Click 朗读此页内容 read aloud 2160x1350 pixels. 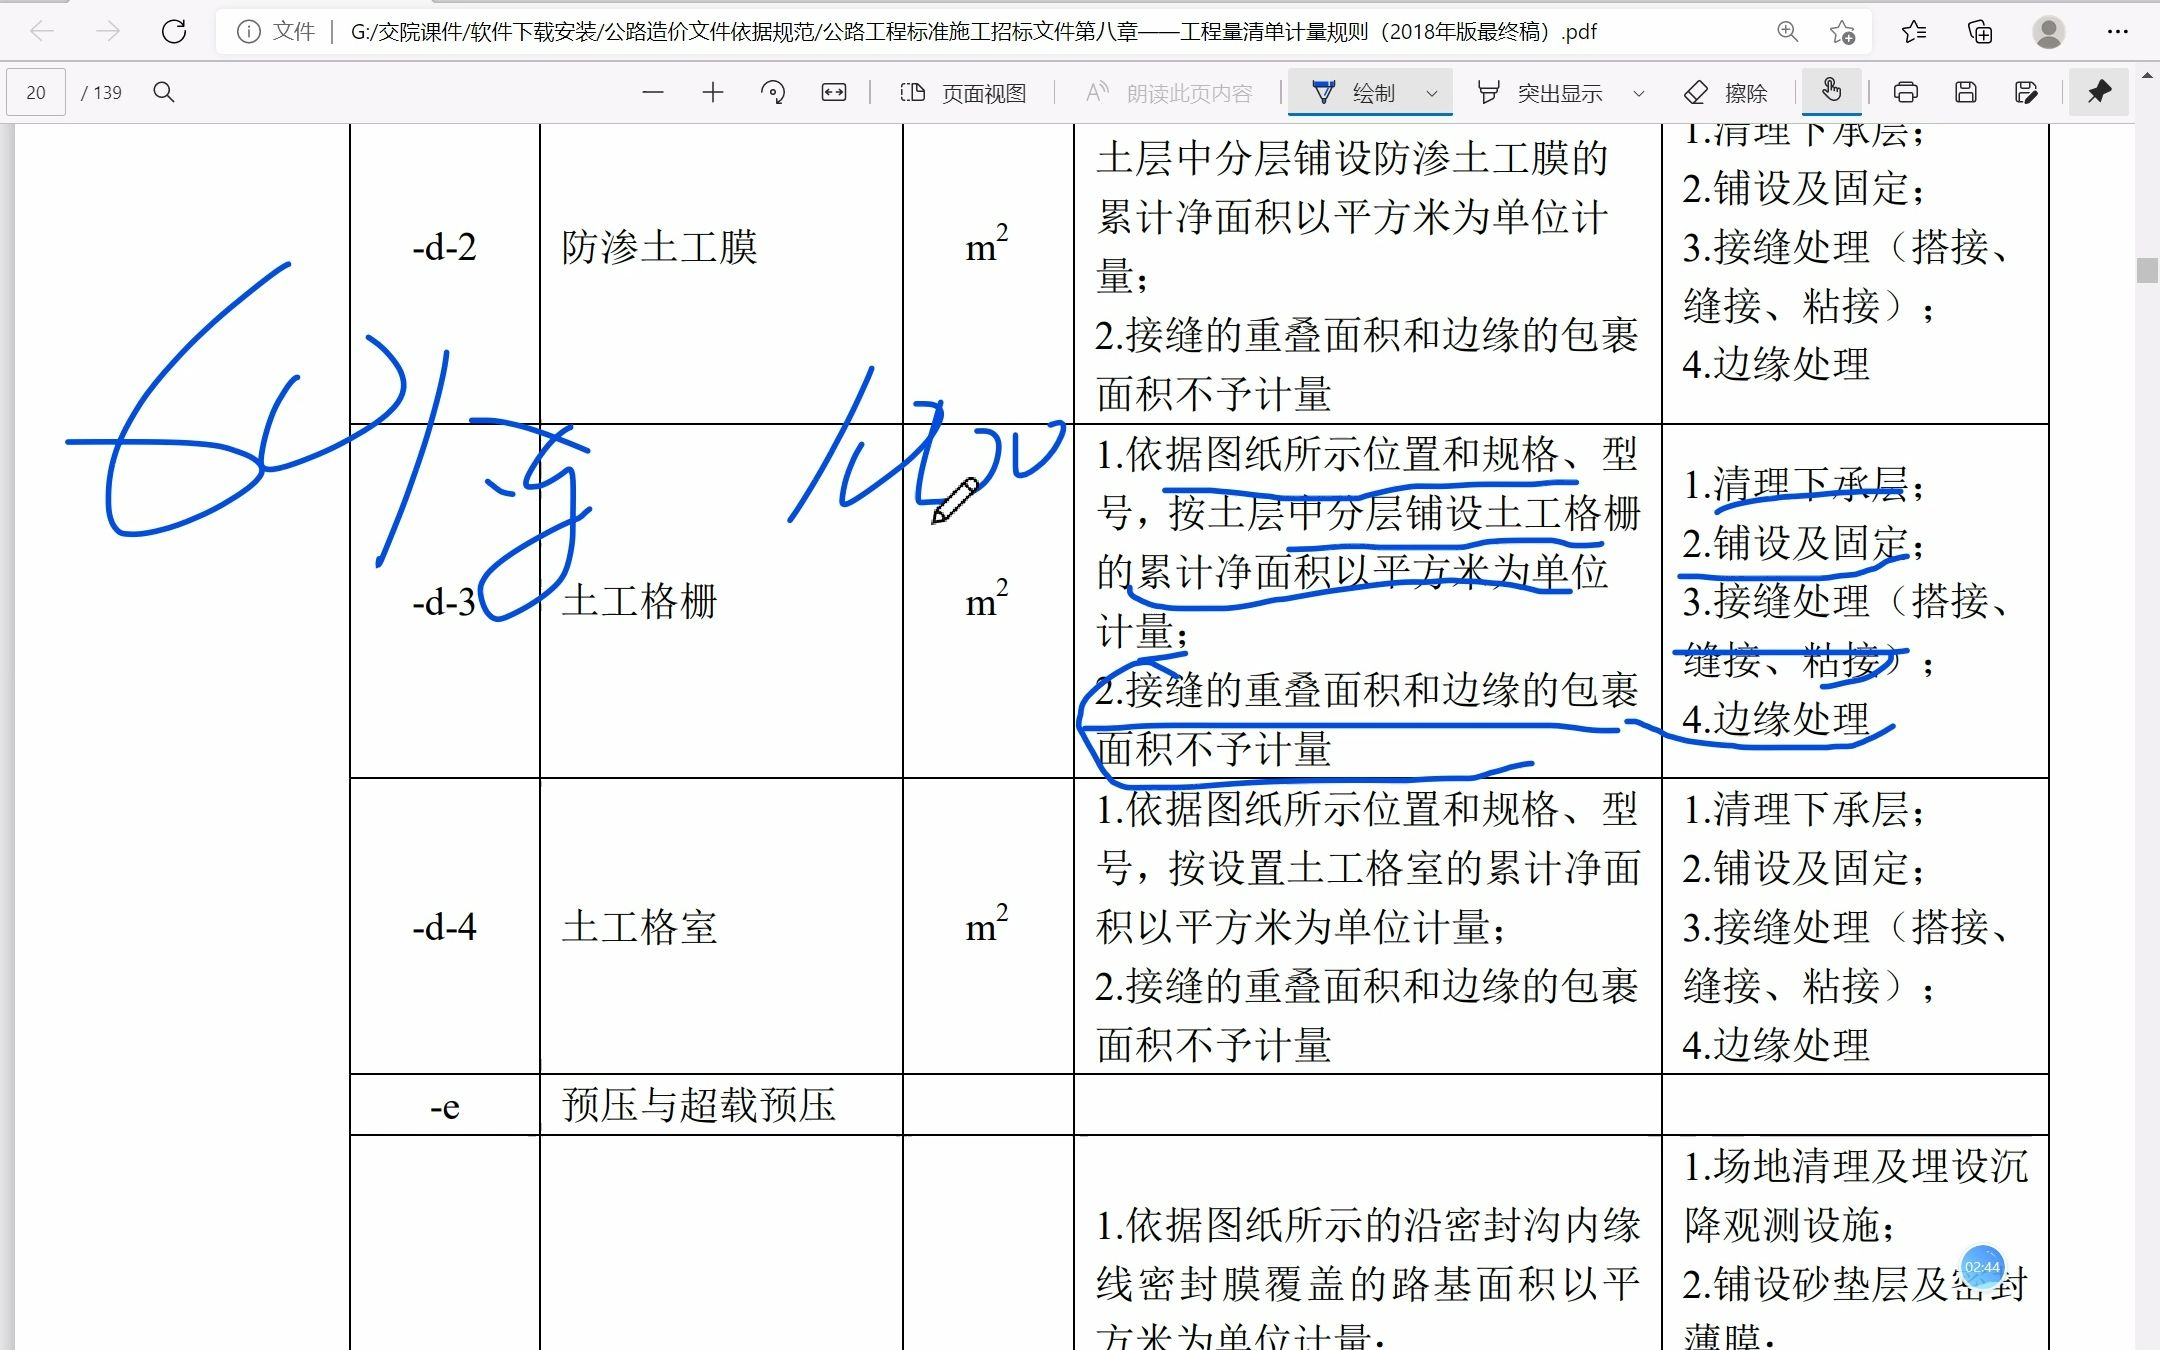[1169, 93]
